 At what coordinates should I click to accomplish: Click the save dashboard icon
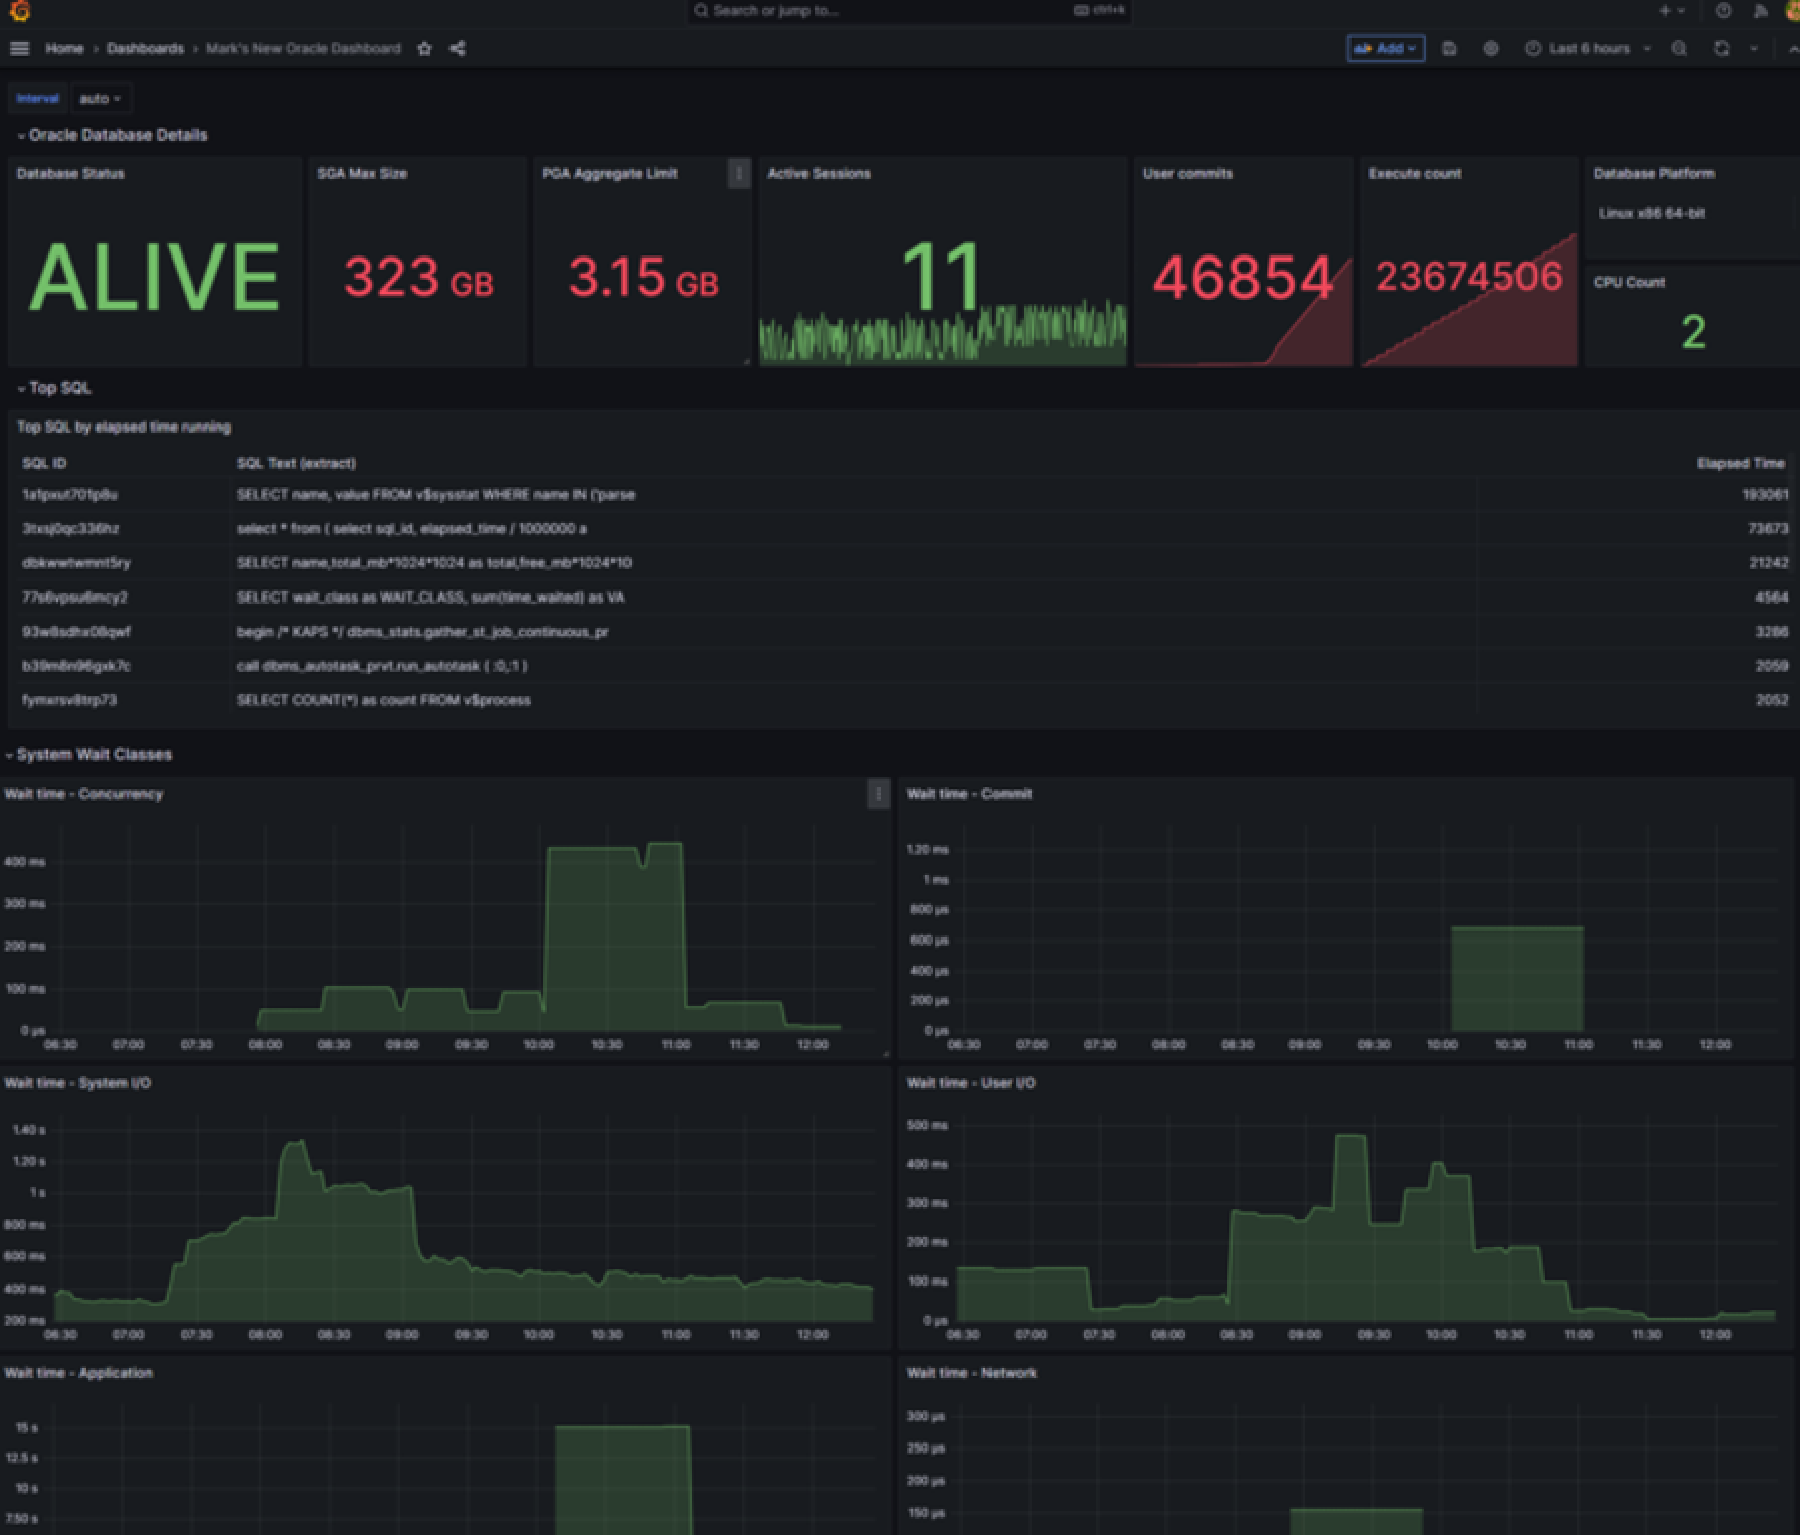pos(1449,48)
